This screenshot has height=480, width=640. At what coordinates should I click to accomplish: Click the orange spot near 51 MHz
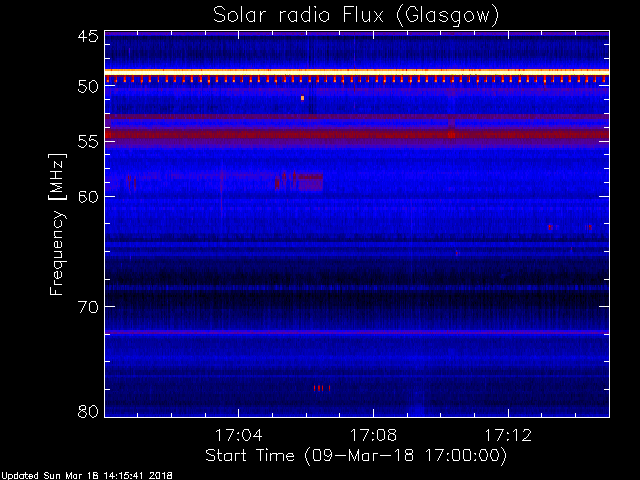[302, 98]
